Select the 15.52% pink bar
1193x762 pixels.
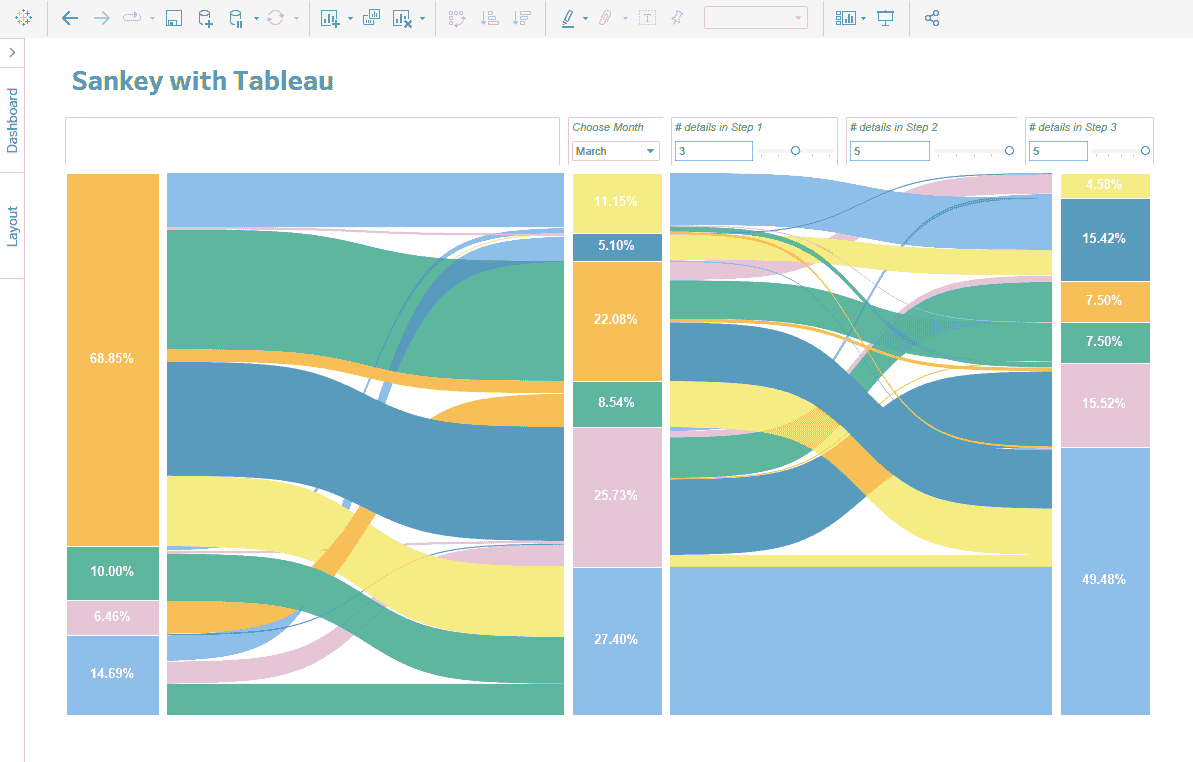pyautogui.click(x=1105, y=405)
